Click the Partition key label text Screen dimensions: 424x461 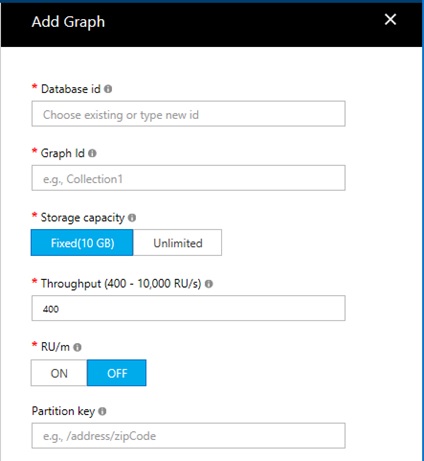coord(63,411)
